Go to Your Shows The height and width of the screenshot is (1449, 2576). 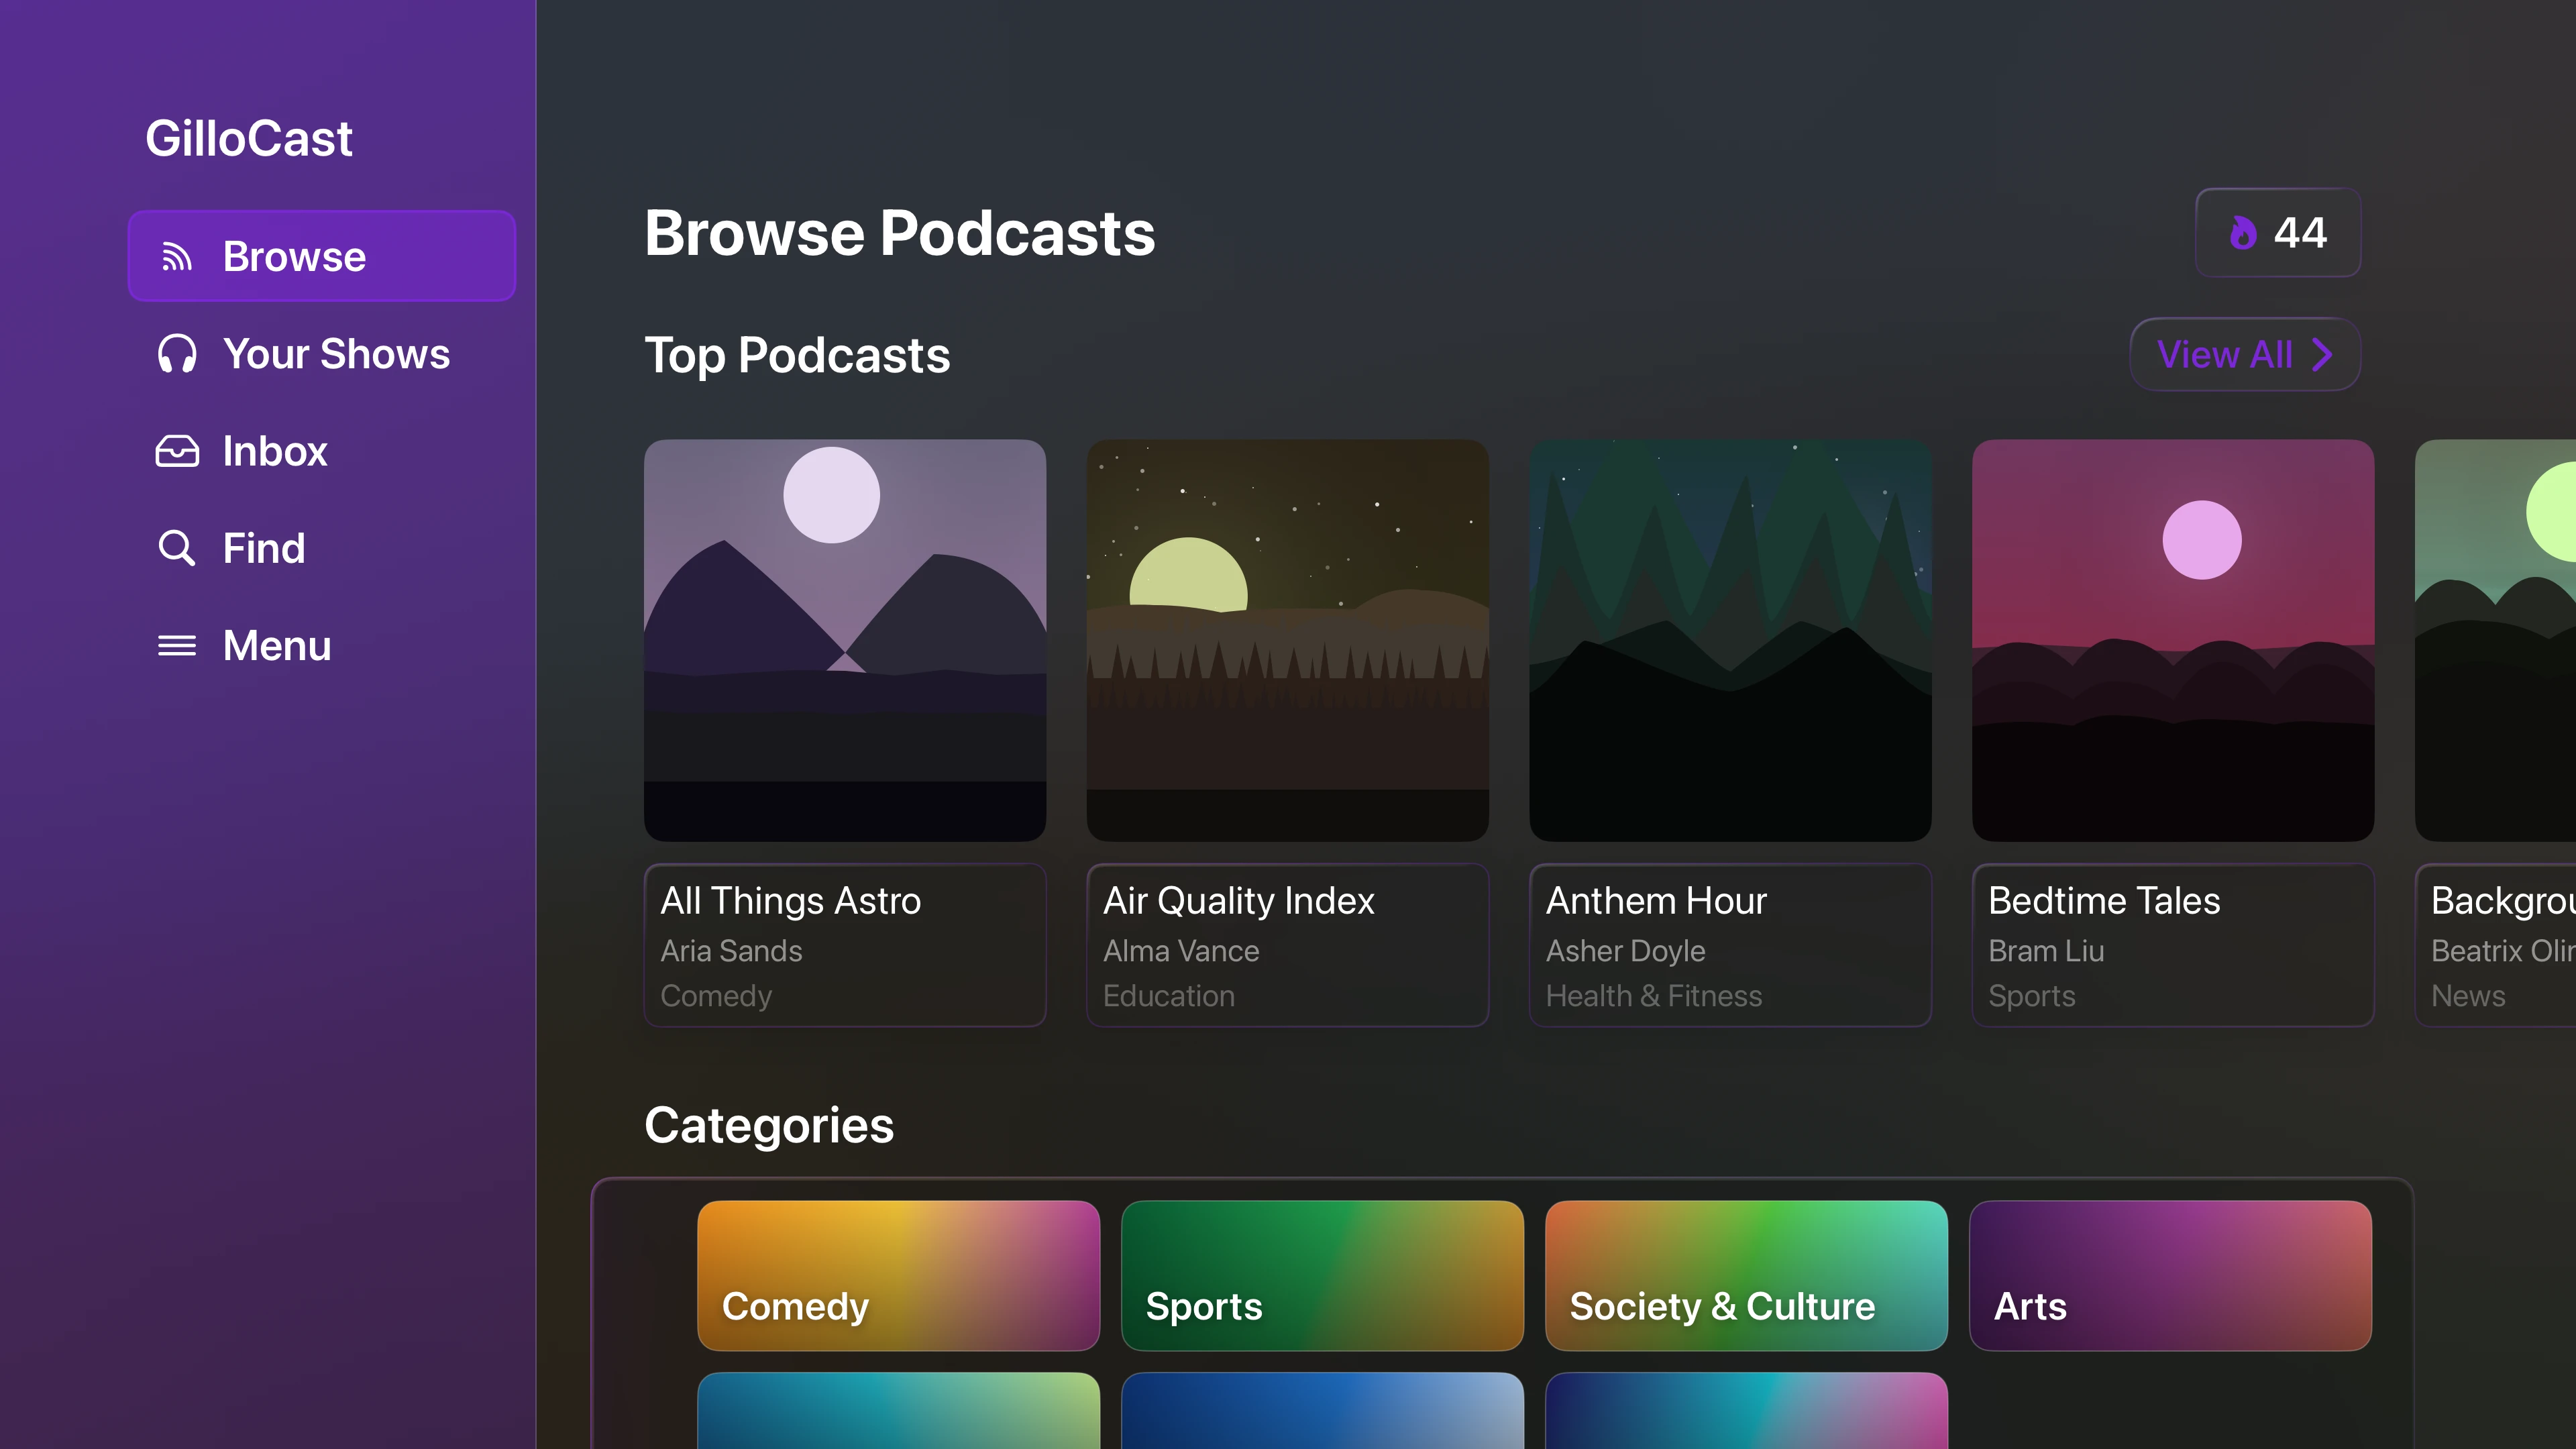pyautogui.click(x=322, y=354)
